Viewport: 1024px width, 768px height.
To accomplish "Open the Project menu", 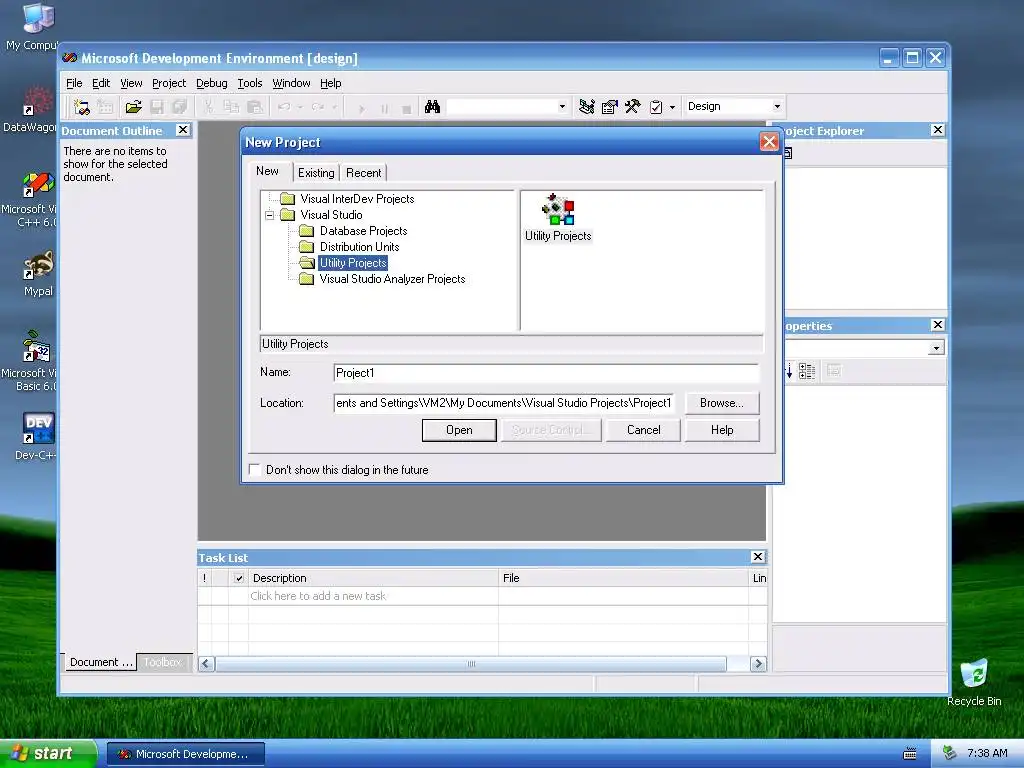I will click(168, 83).
